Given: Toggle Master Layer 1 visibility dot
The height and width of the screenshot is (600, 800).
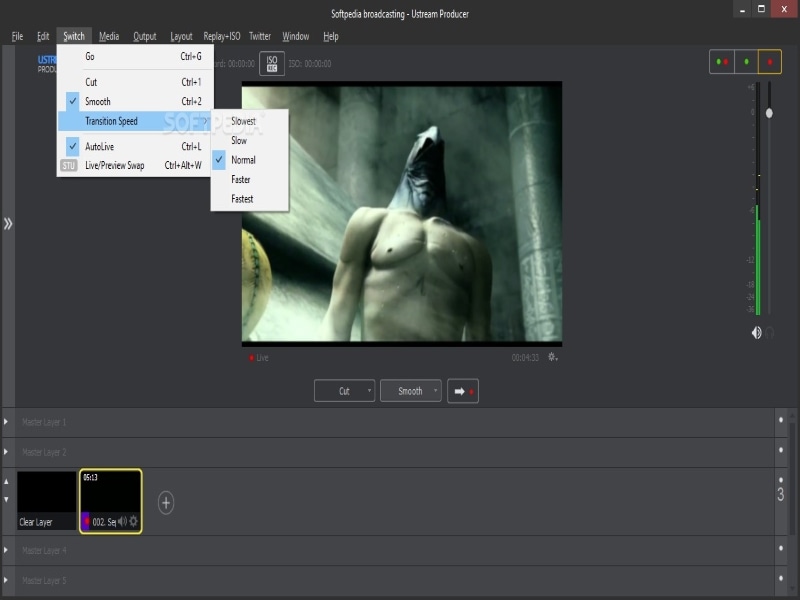Looking at the screenshot, I should [x=781, y=420].
